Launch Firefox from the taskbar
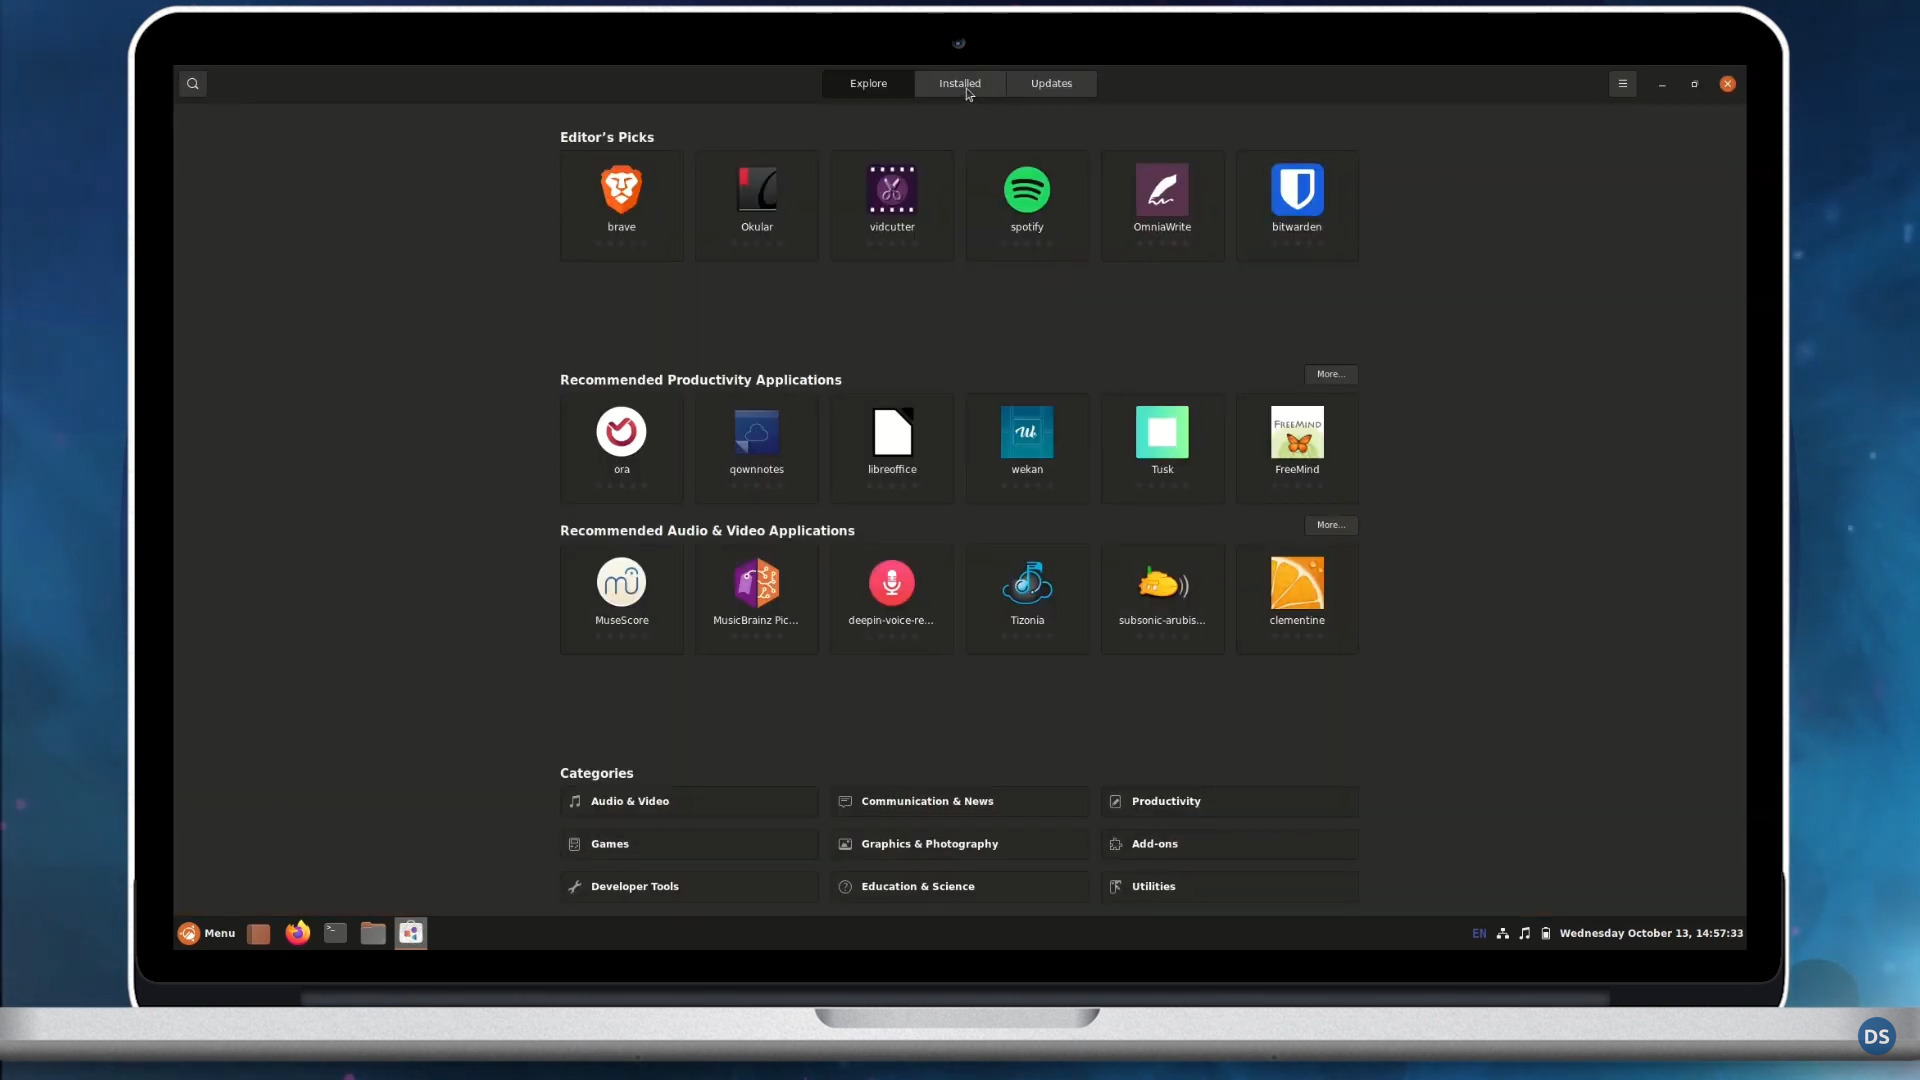This screenshot has width=1920, height=1080. (x=297, y=933)
